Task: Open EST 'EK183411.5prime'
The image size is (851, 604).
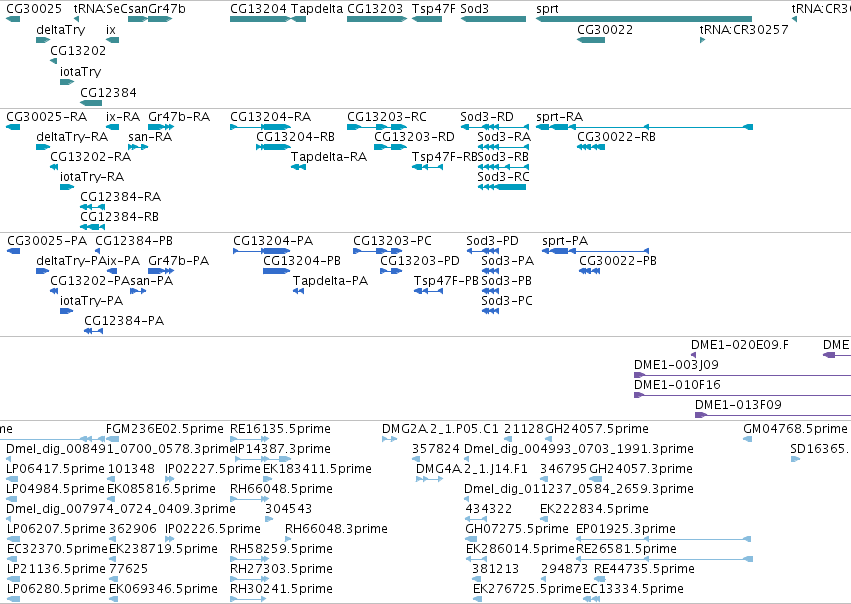Action: (x=317, y=469)
